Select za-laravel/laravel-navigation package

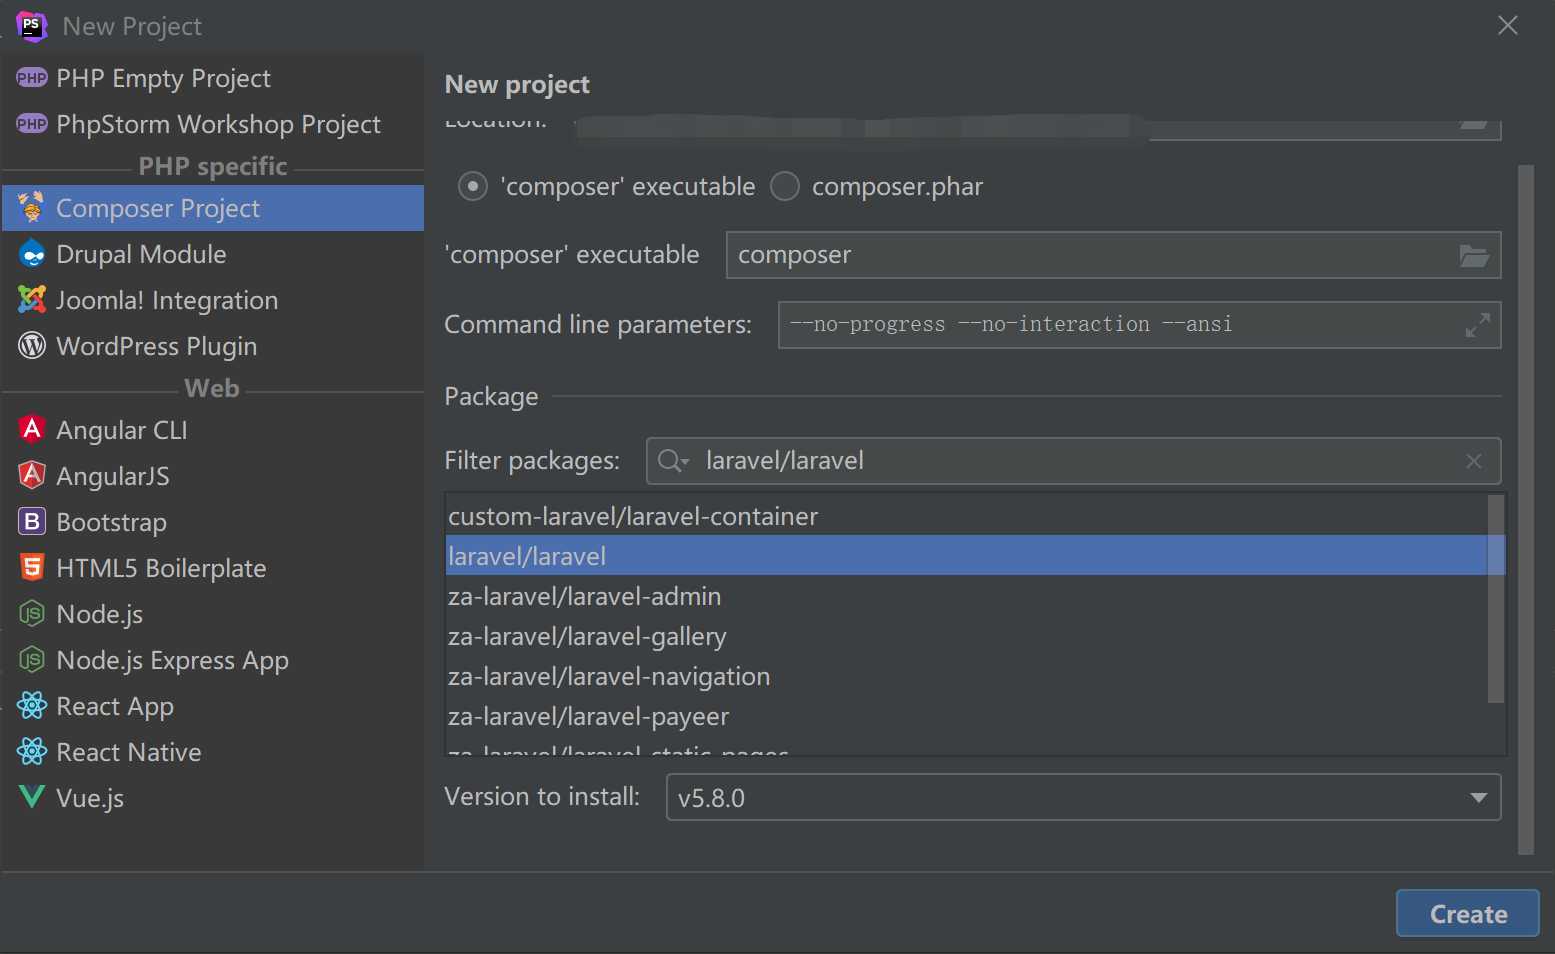[966, 676]
